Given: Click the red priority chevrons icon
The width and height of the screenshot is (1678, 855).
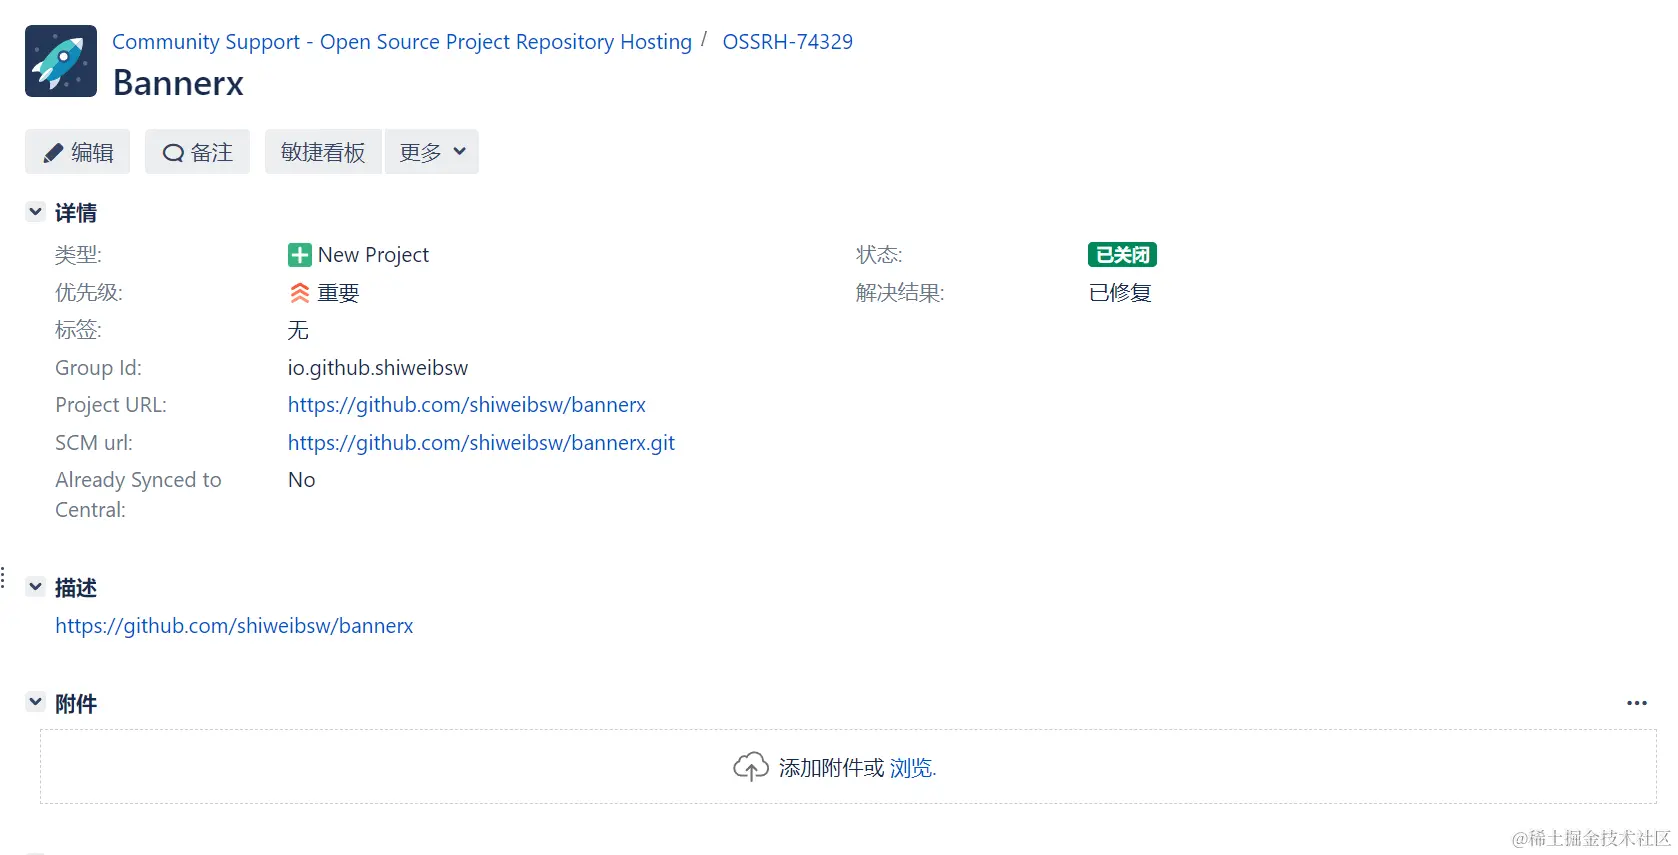Looking at the screenshot, I should (x=299, y=293).
